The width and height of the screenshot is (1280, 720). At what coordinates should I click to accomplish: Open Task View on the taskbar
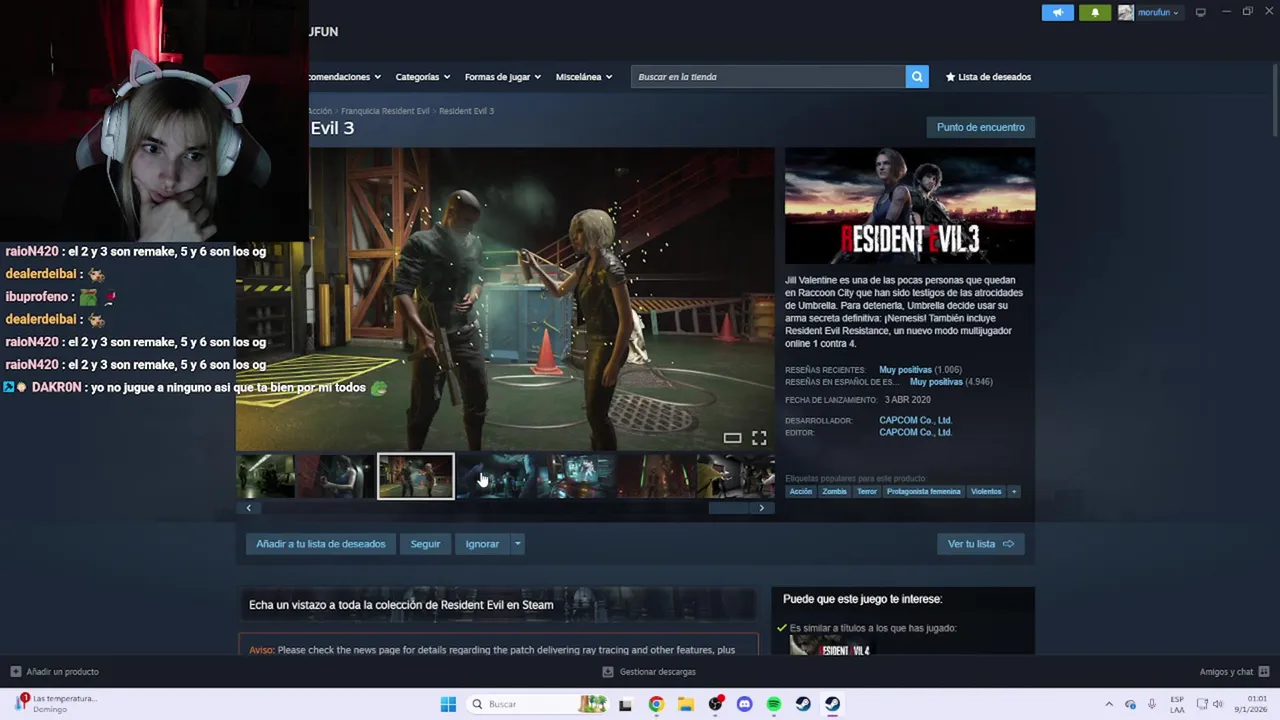coord(625,704)
